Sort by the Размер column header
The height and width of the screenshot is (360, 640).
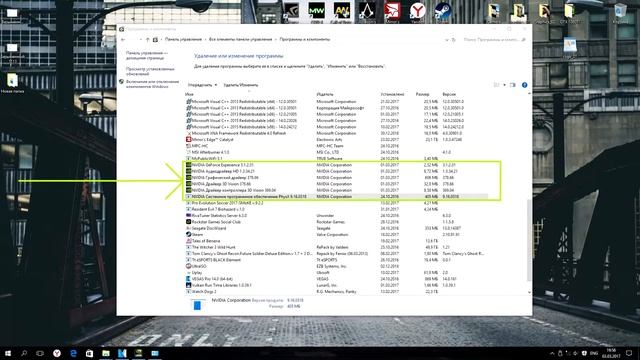point(422,94)
